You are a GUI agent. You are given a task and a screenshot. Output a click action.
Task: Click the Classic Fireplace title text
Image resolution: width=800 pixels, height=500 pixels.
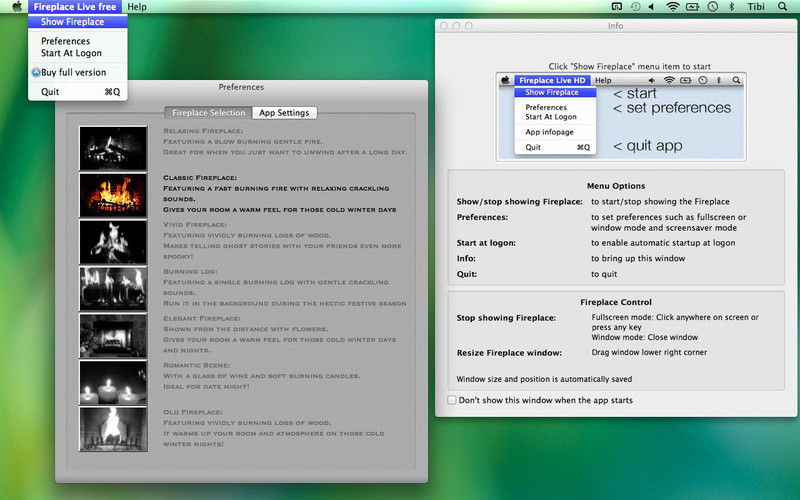point(199,178)
